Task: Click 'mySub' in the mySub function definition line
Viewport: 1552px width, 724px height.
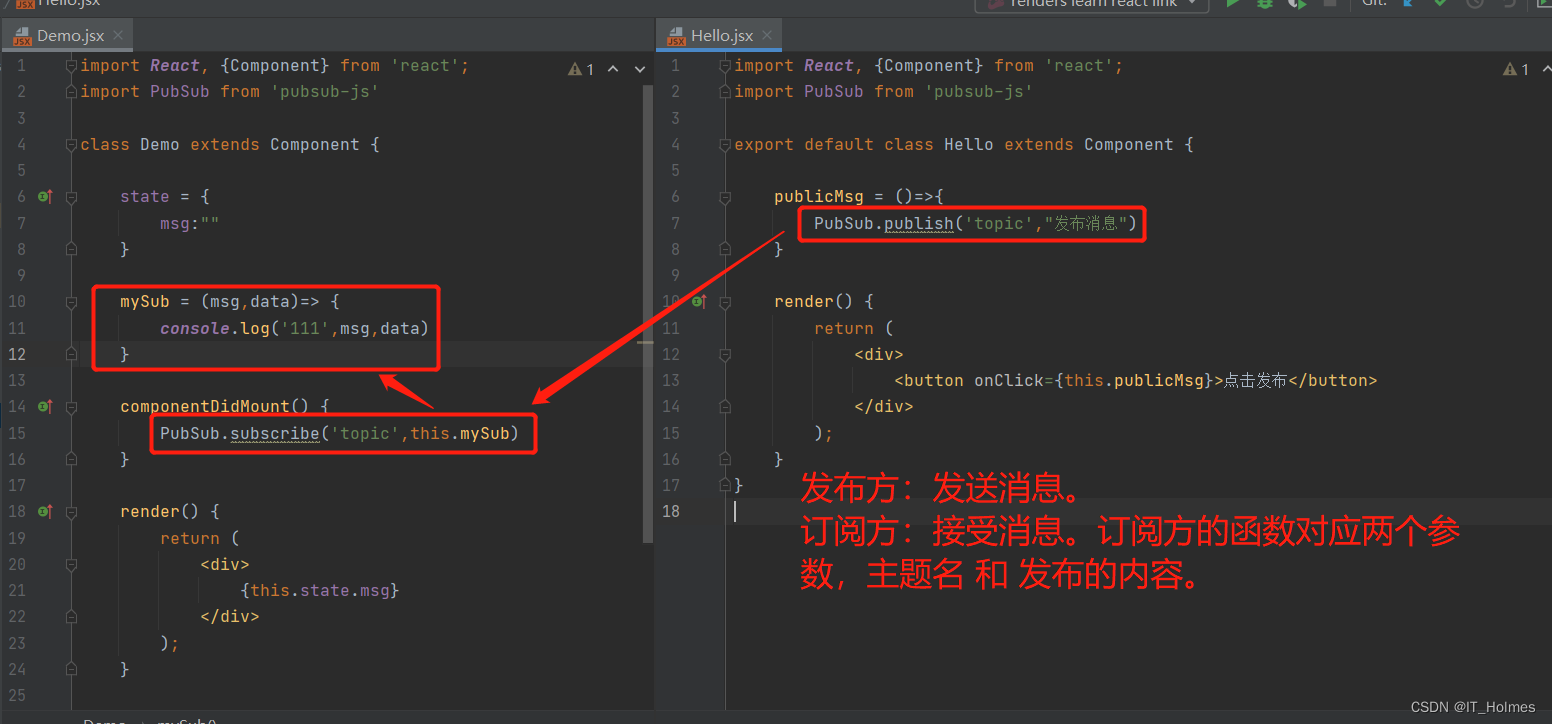Action: (x=145, y=301)
